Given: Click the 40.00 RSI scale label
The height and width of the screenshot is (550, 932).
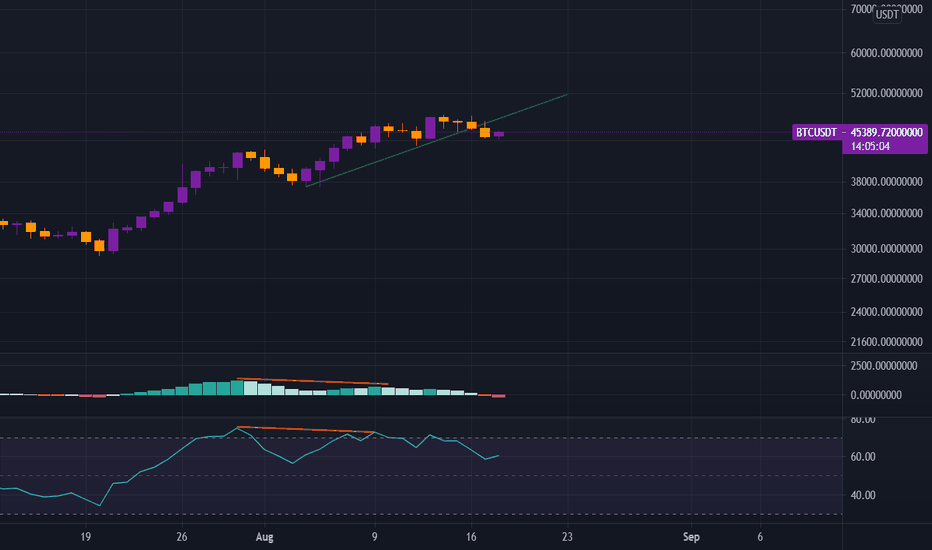Looking at the screenshot, I should pos(863,495).
